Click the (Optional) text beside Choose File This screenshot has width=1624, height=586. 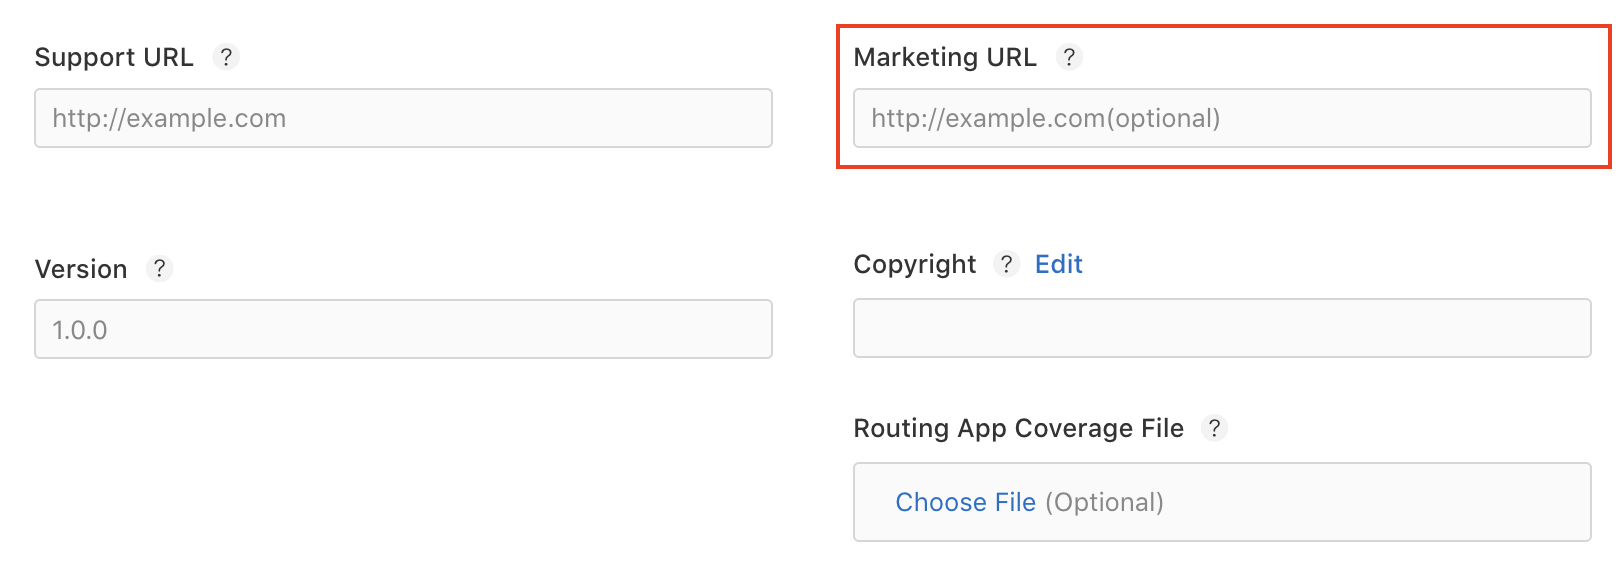pos(1105,502)
